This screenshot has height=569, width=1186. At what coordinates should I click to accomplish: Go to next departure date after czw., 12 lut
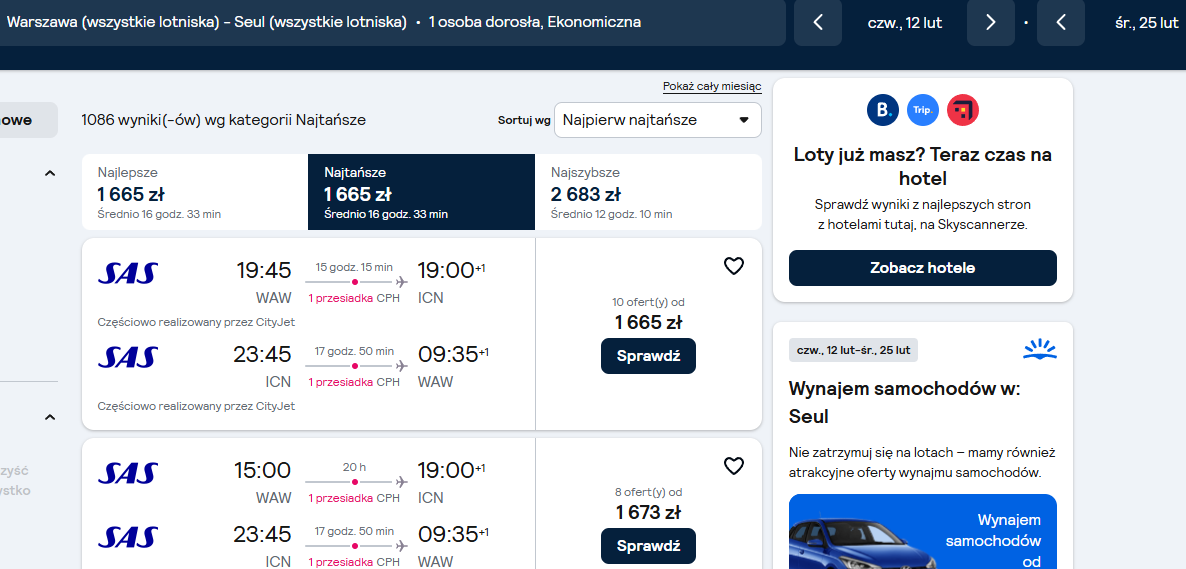[x=991, y=23]
